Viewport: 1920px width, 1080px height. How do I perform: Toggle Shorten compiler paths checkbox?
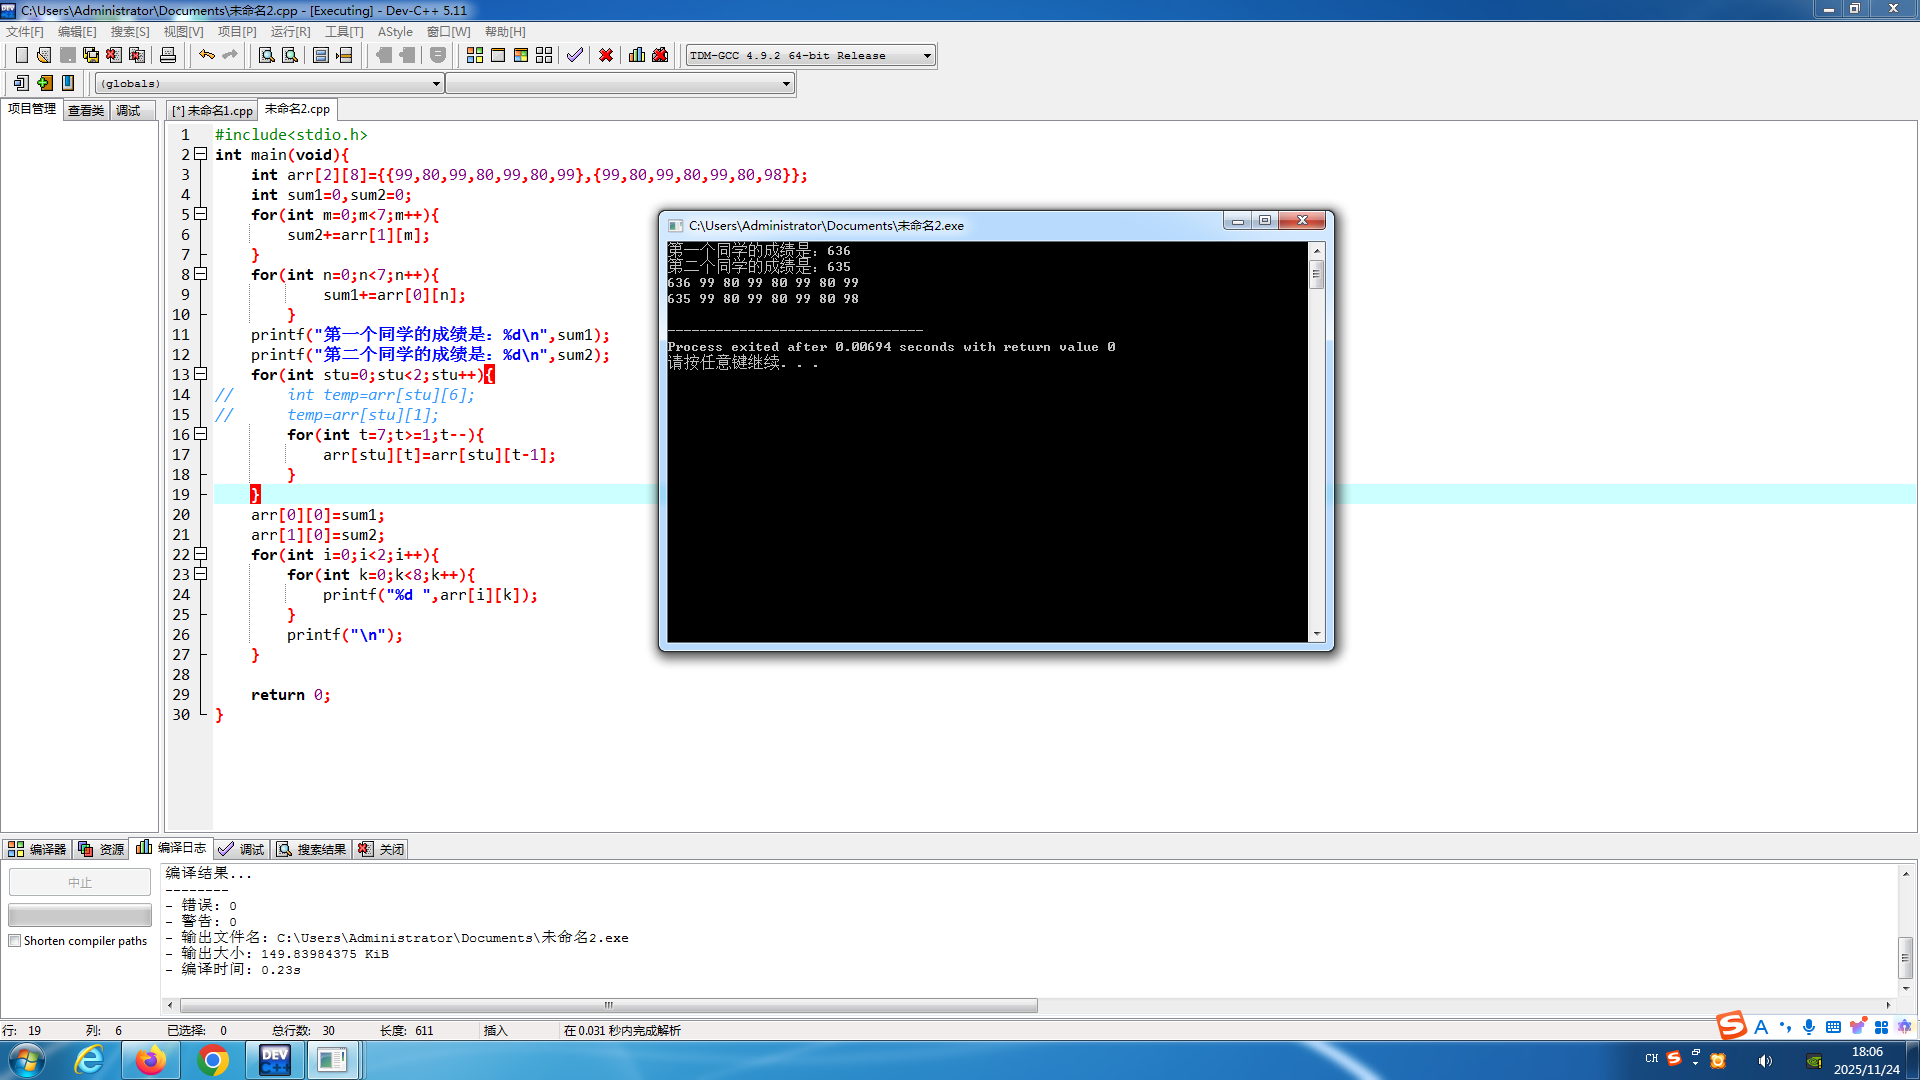tap(15, 941)
